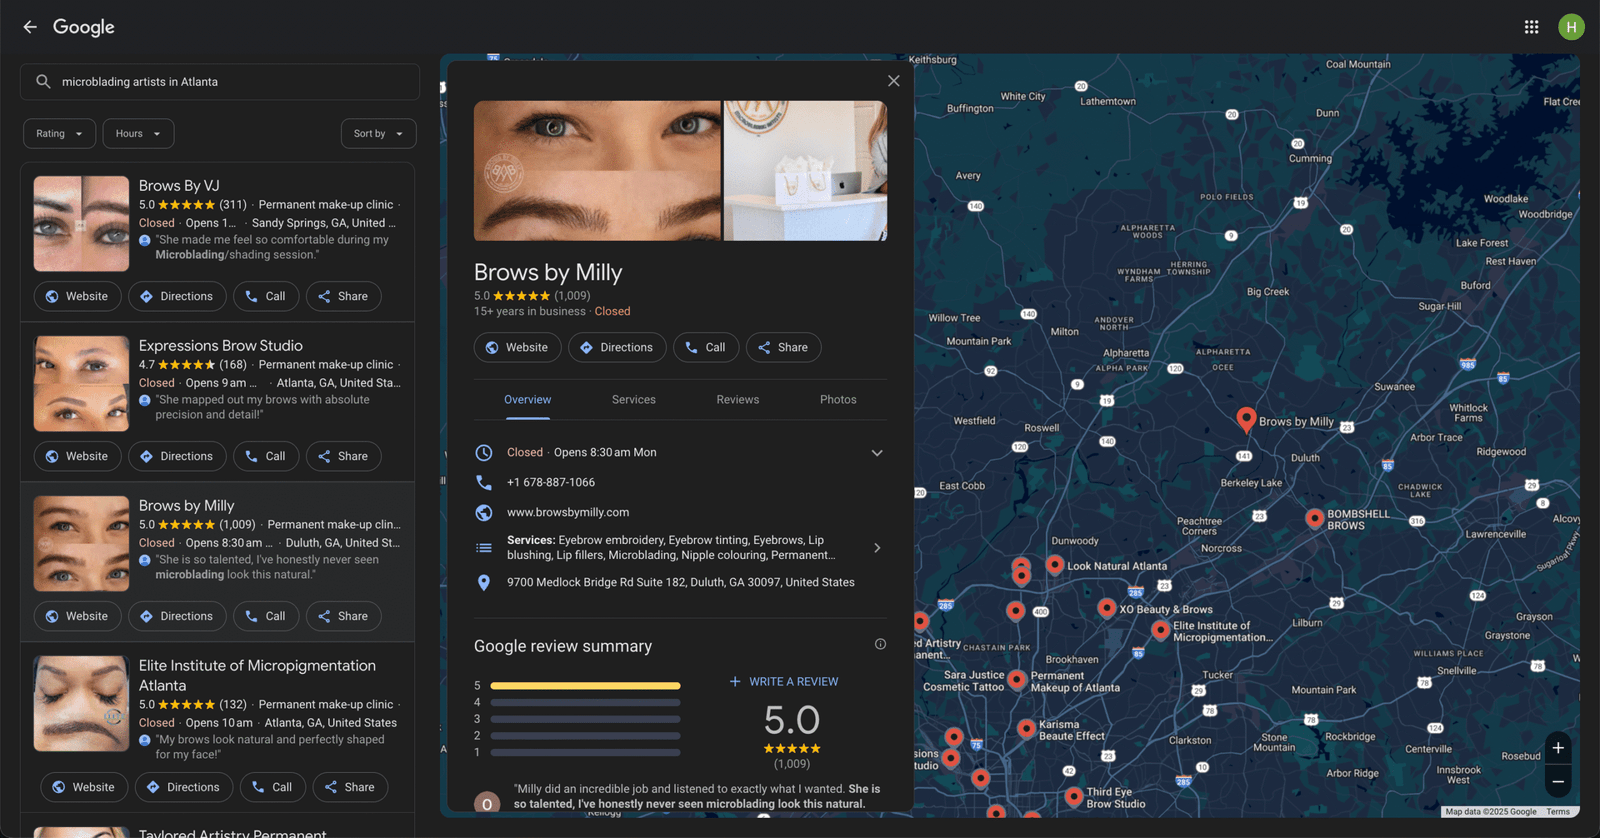Image resolution: width=1600 pixels, height=838 pixels.
Task: Click the search magnifier icon
Action: tap(43, 82)
